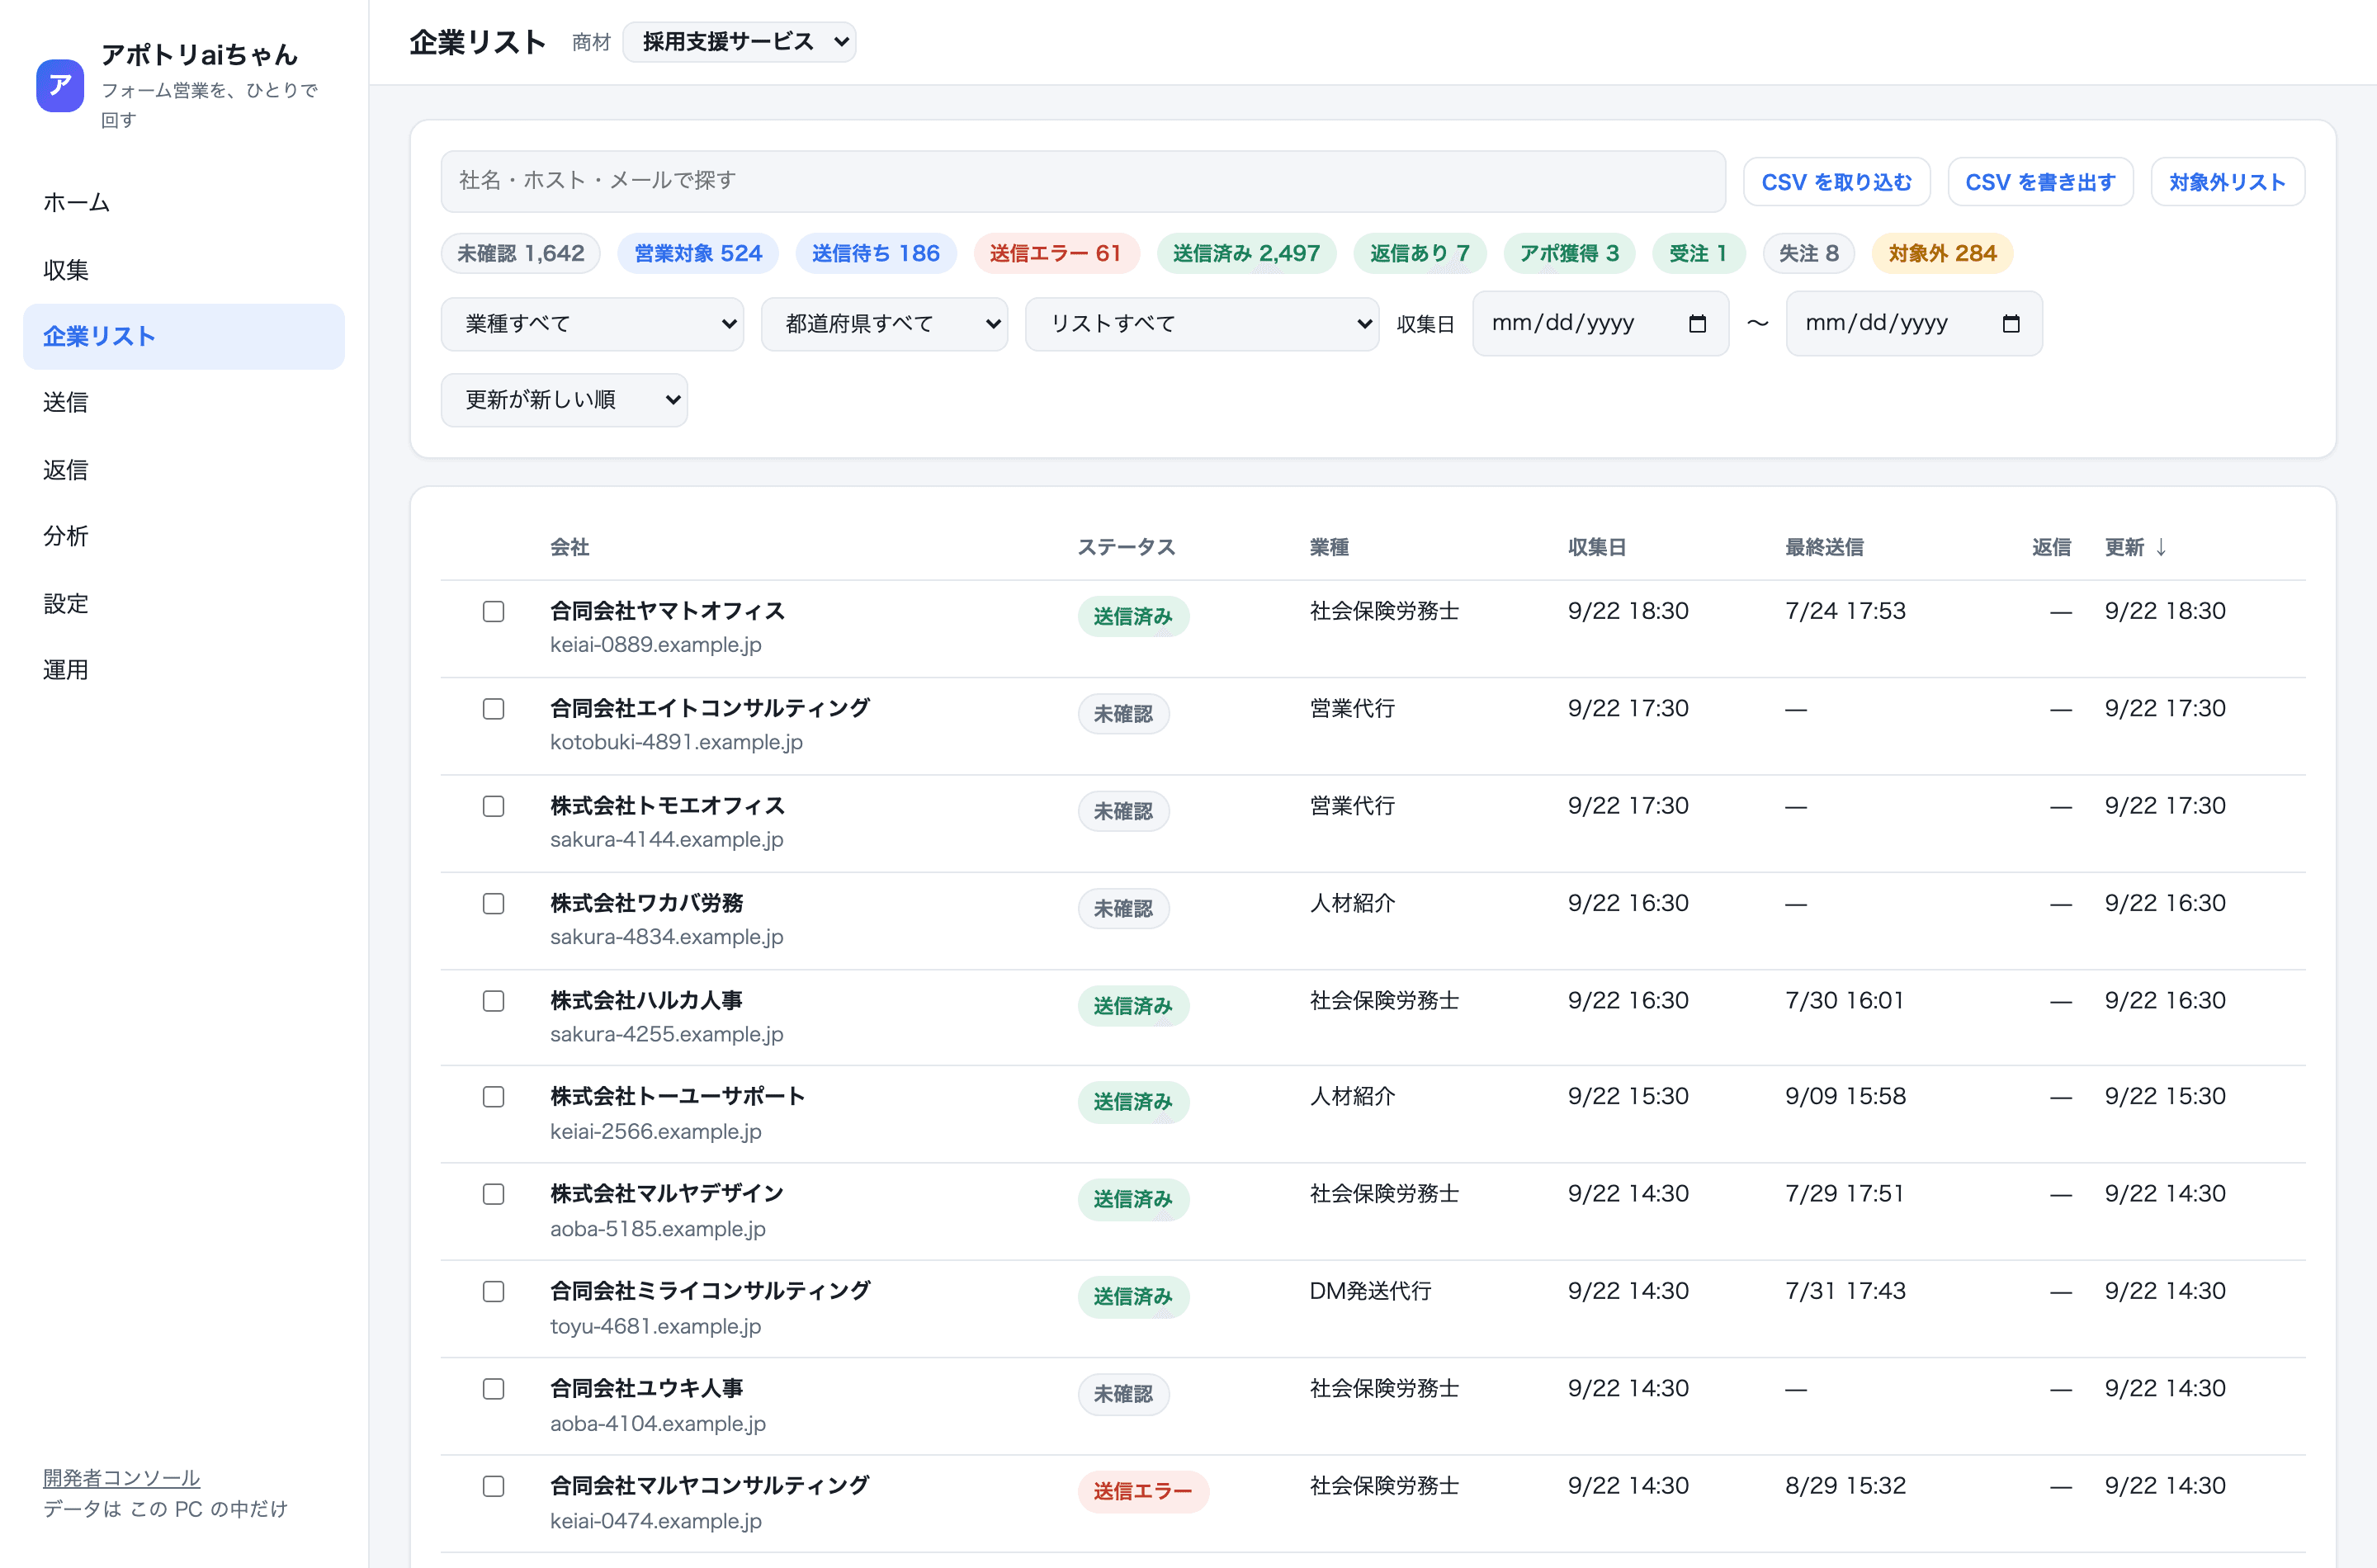
Task: Click the アポトリaiちゃん app logo icon
Action: pyautogui.click(x=60, y=85)
